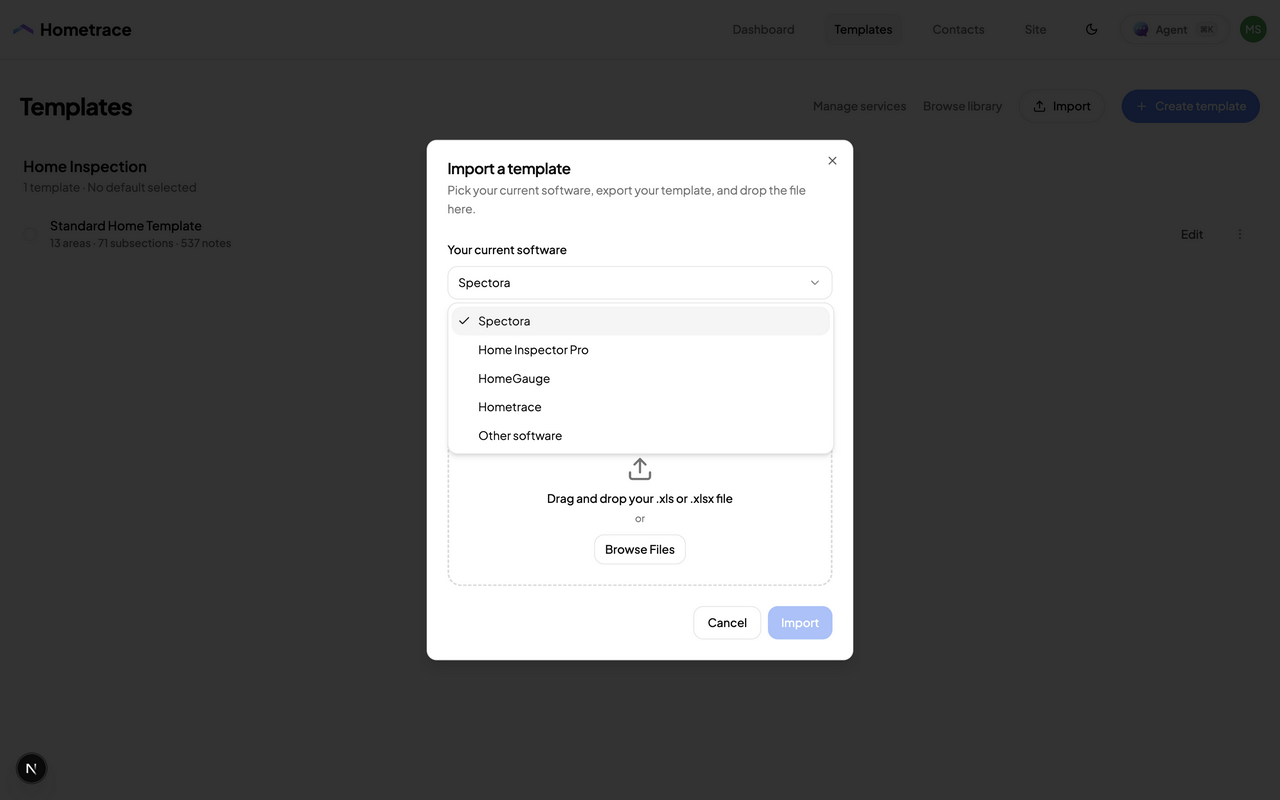Viewport: 1280px width, 800px height.
Task: Click the Home Inspection section heading
Action: 85,167
